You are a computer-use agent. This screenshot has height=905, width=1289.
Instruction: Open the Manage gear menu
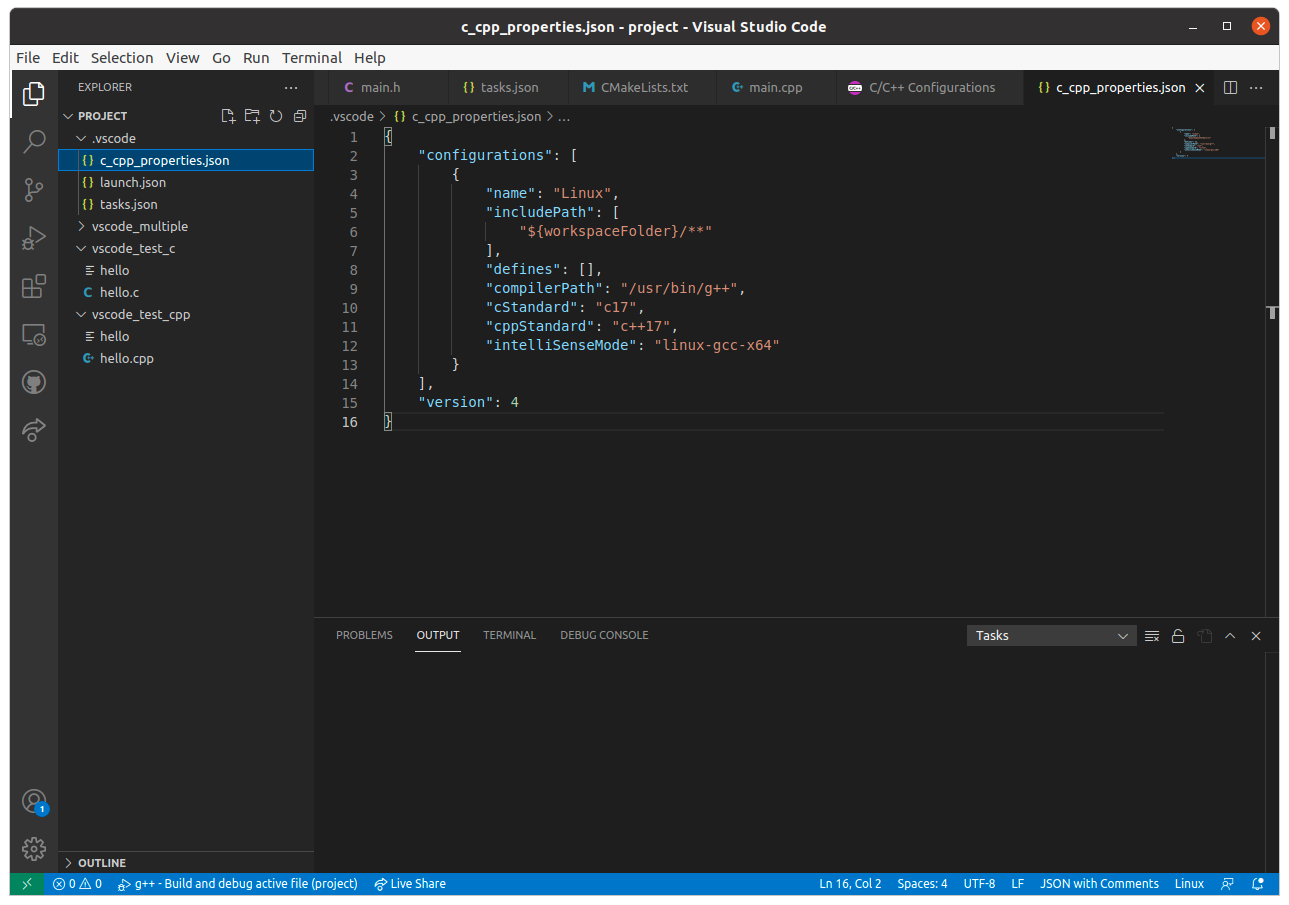click(x=34, y=849)
